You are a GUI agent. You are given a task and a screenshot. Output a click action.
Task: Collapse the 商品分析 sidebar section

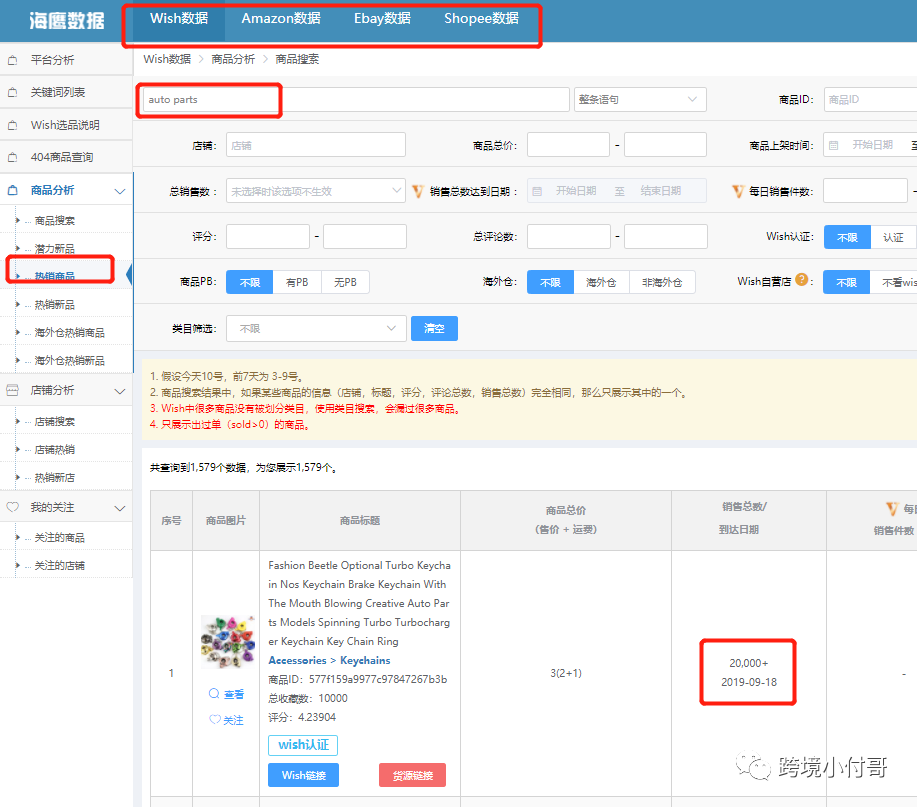(x=119, y=188)
